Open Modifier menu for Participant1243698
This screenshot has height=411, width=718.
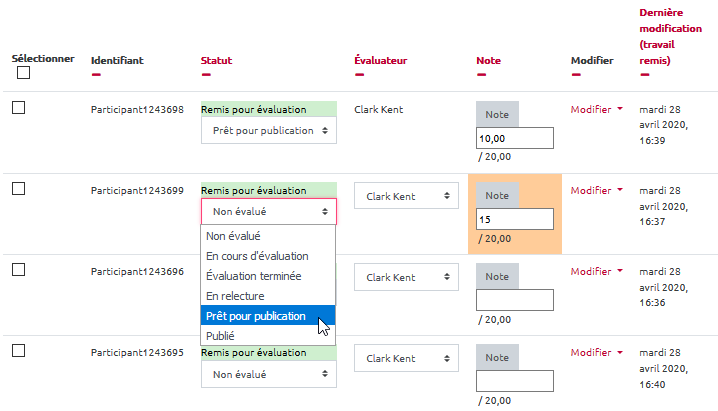click(x=596, y=109)
